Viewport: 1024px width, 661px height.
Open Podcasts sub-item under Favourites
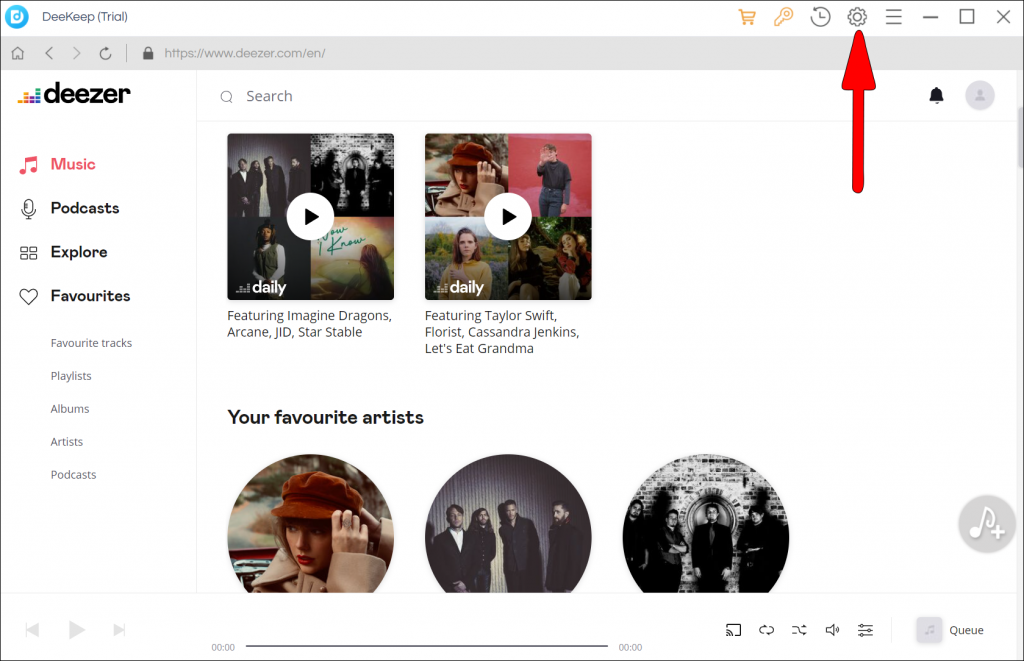(x=73, y=475)
